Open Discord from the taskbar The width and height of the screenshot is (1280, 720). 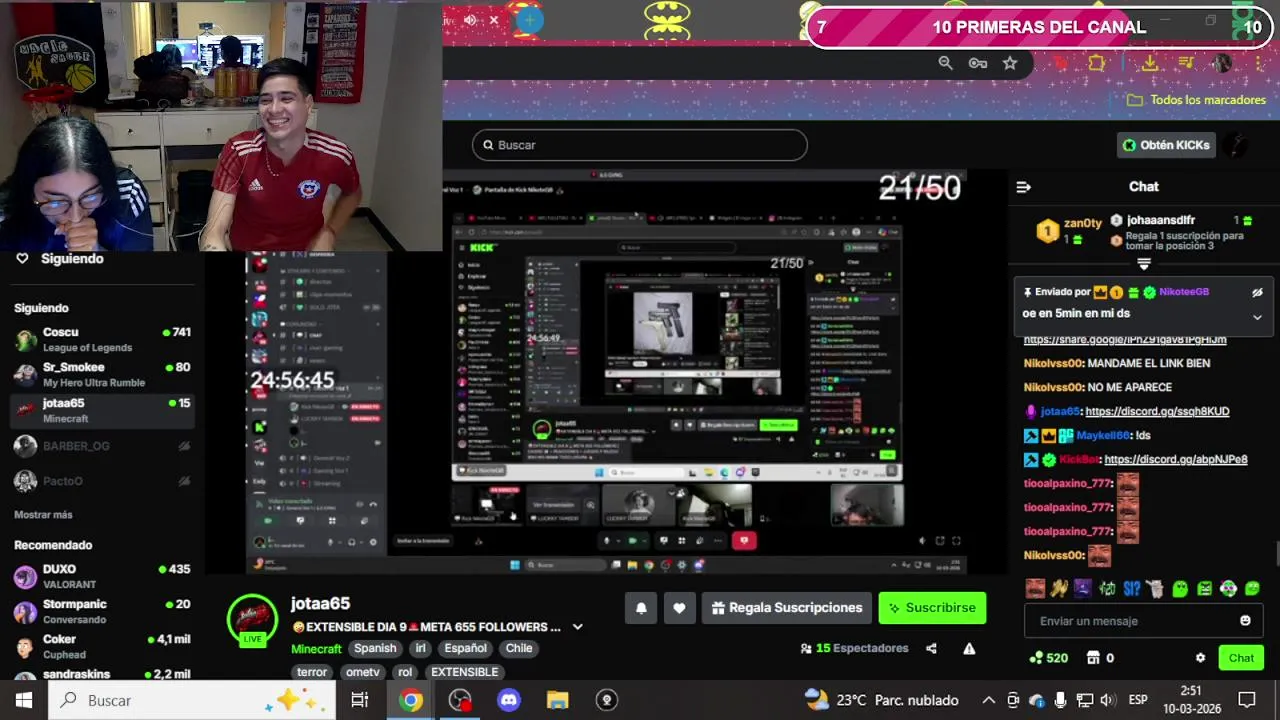point(509,700)
